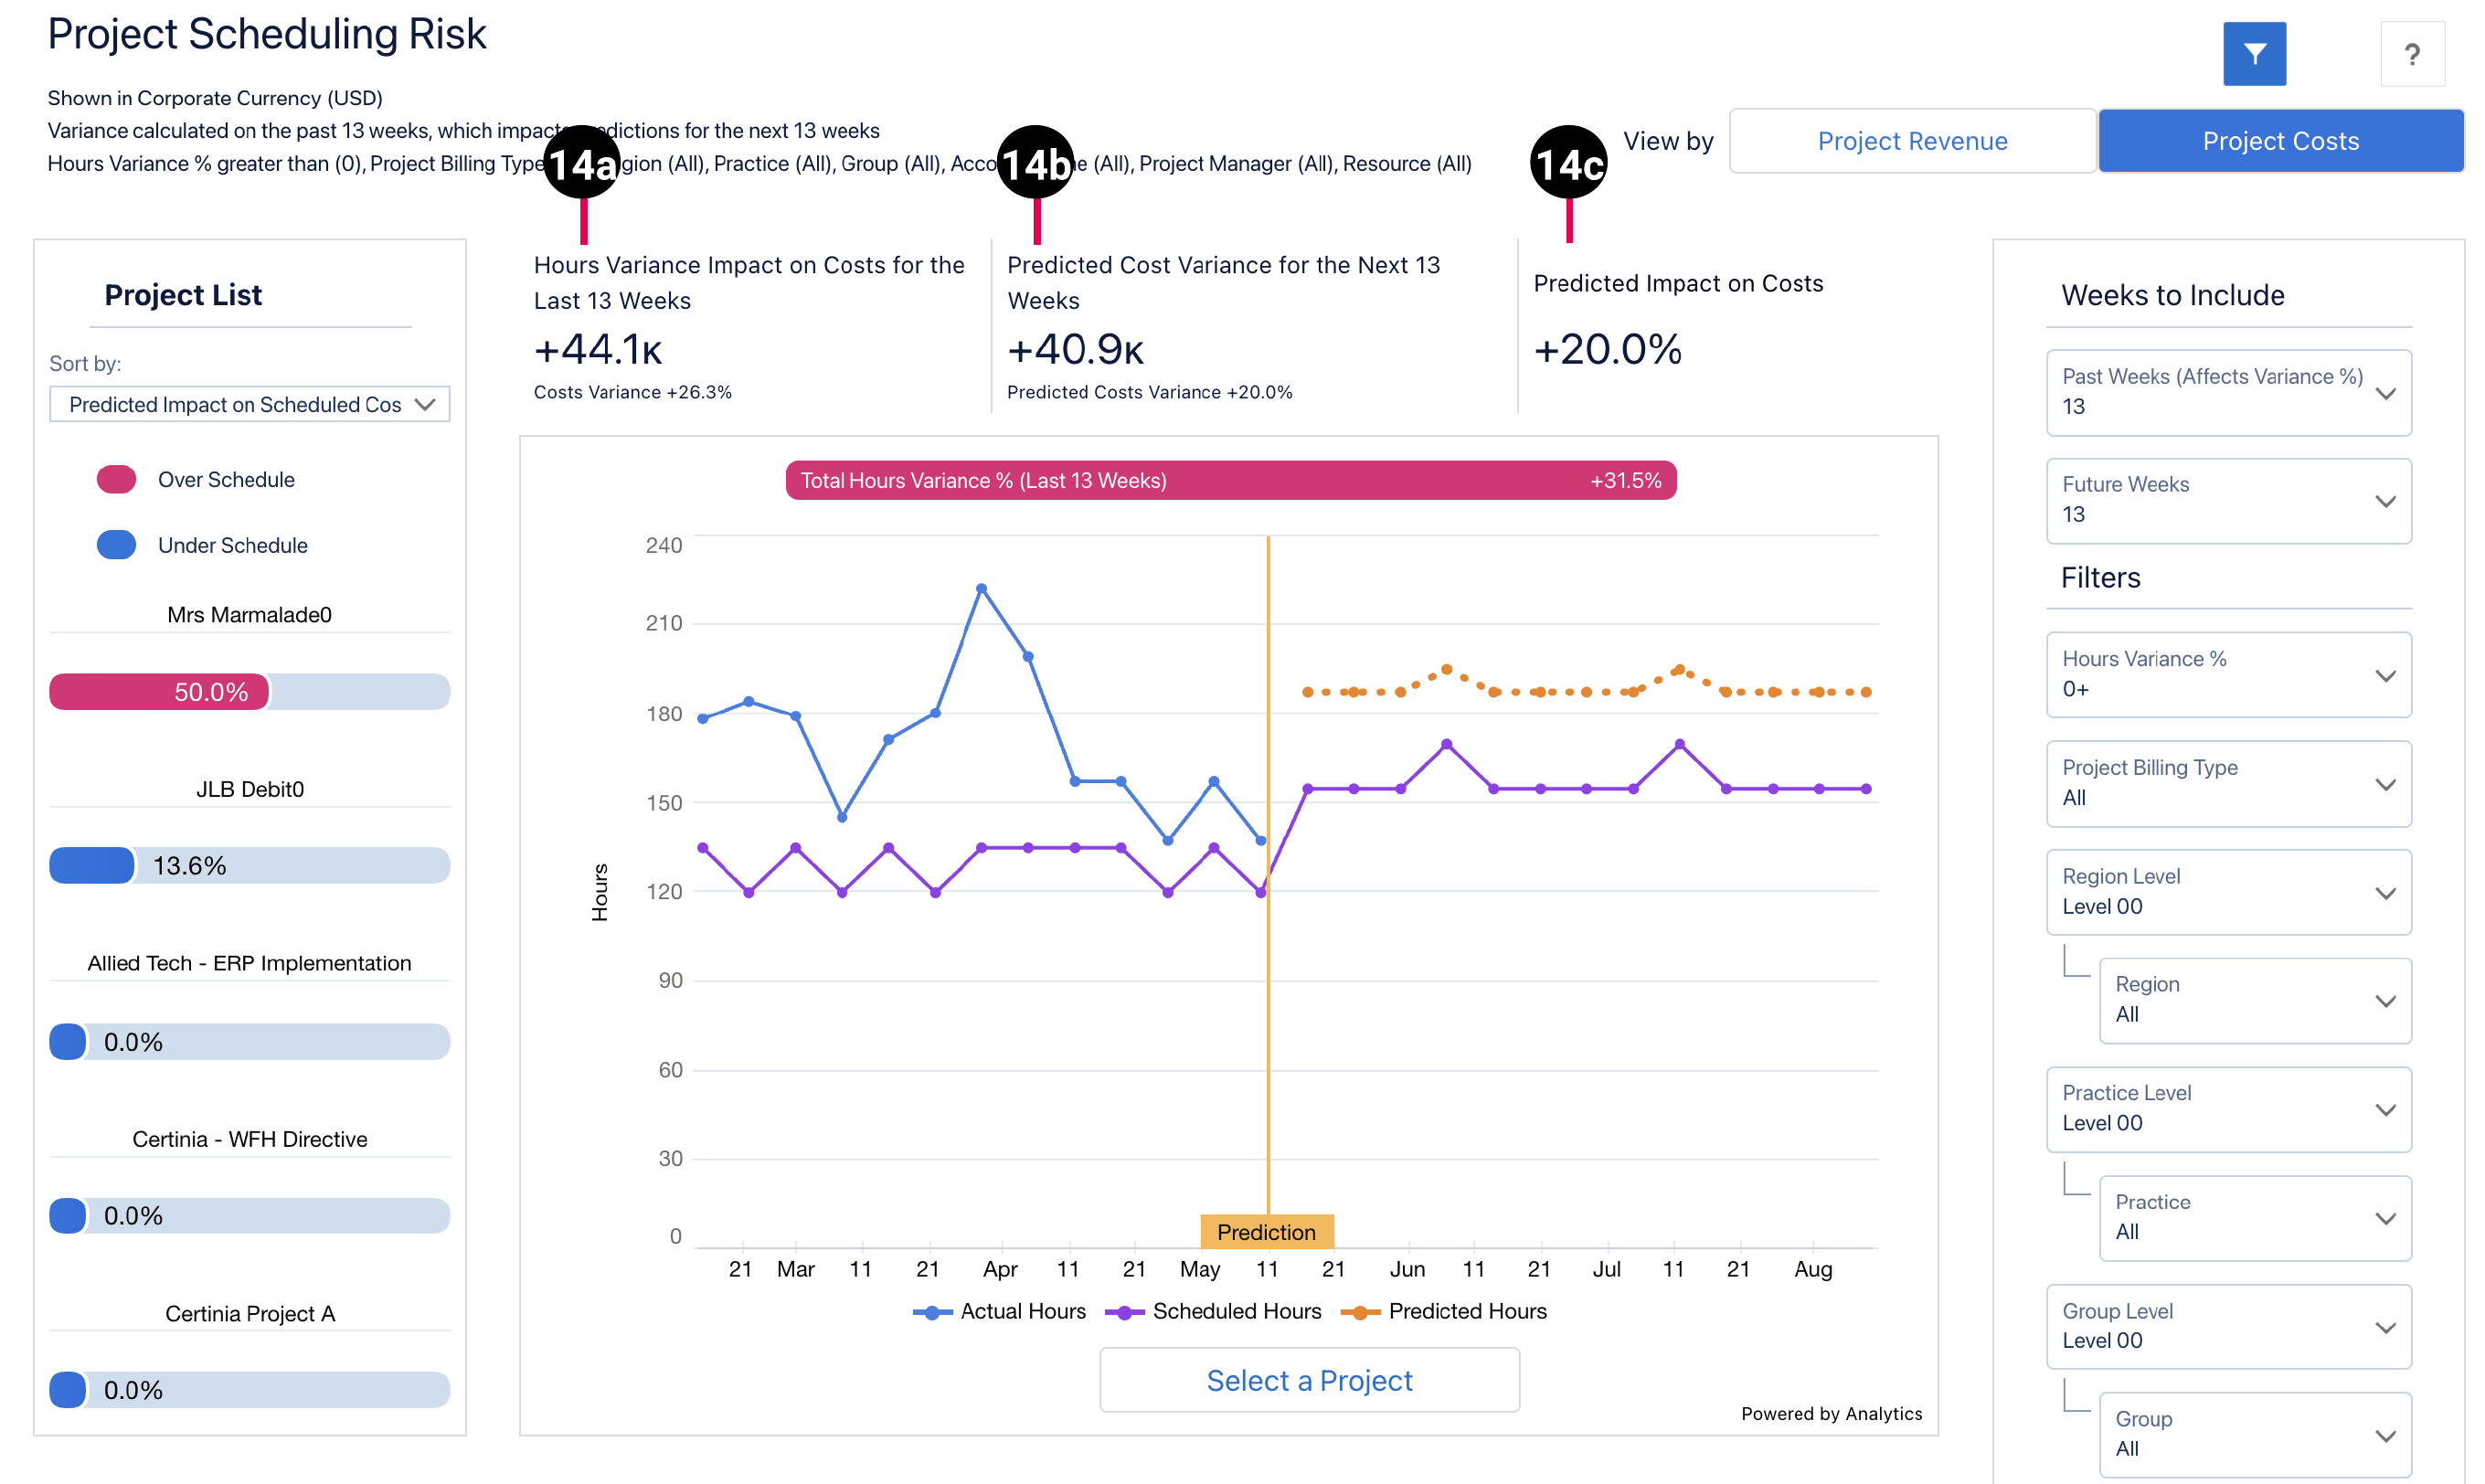Toggle Predicted Hours legend marker
Image resolution: width=2485 pixels, height=1484 pixels.
tap(1360, 1312)
